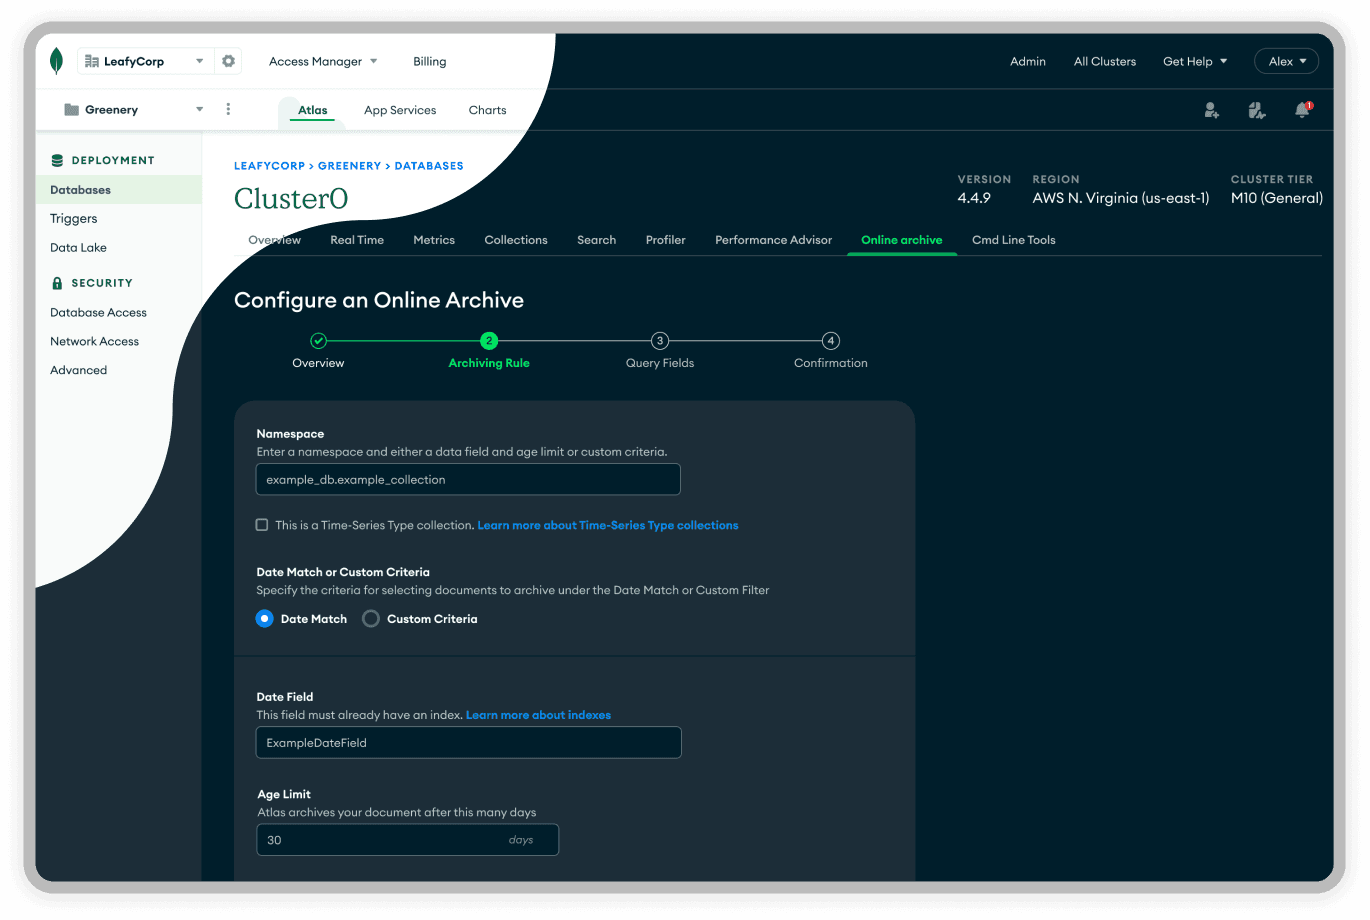Switch to the Performance Advisor tab
The image size is (1370, 920).
click(x=773, y=240)
